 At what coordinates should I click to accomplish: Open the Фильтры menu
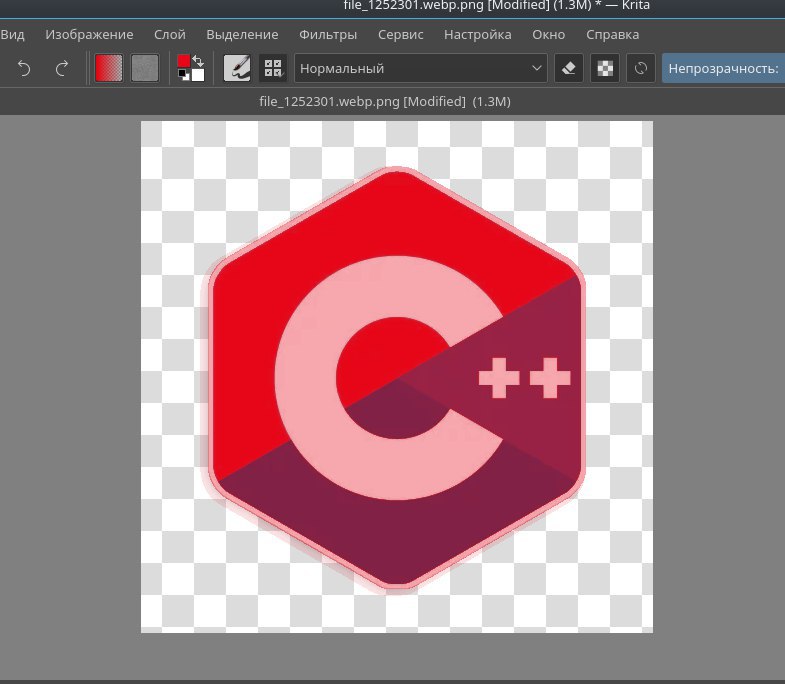click(328, 35)
